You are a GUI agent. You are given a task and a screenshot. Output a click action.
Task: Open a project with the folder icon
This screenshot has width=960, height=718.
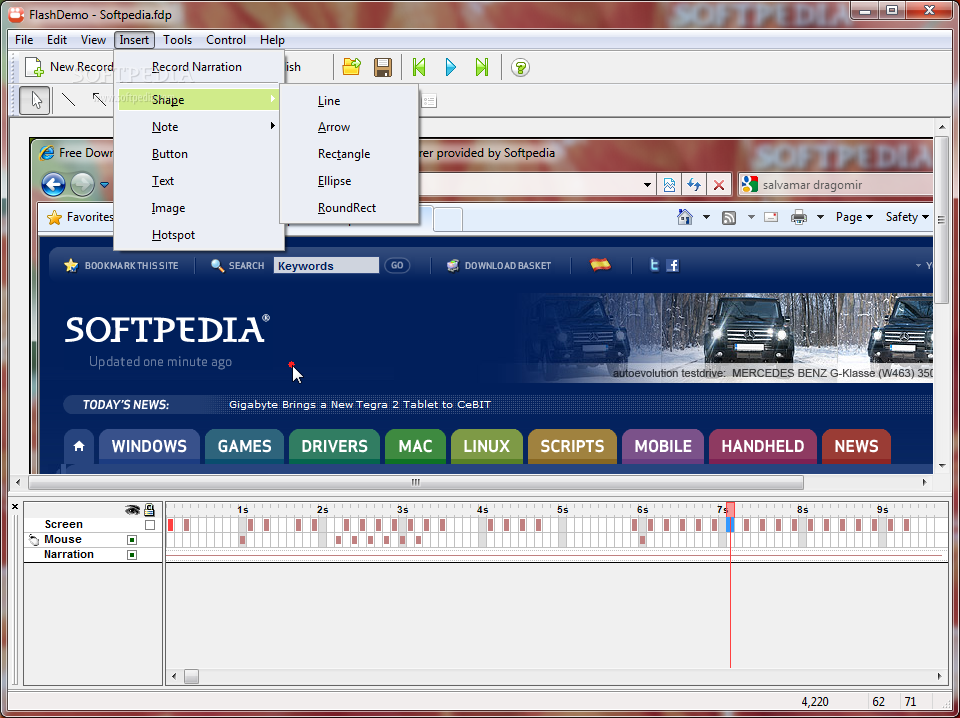point(351,67)
